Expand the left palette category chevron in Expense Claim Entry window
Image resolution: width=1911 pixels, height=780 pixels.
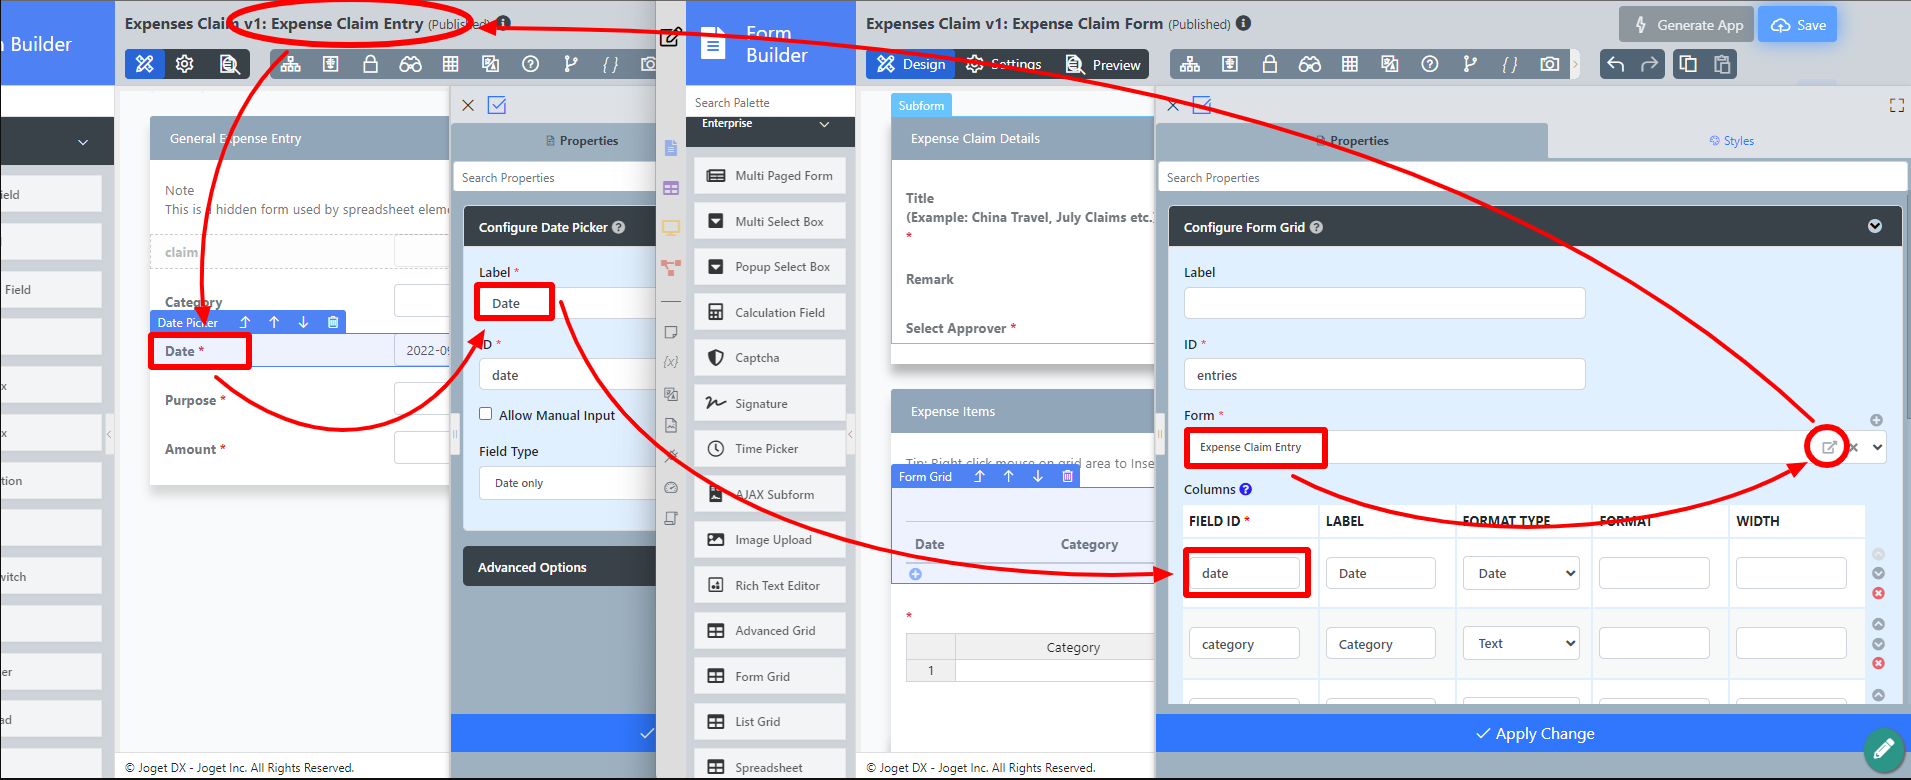click(83, 142)
